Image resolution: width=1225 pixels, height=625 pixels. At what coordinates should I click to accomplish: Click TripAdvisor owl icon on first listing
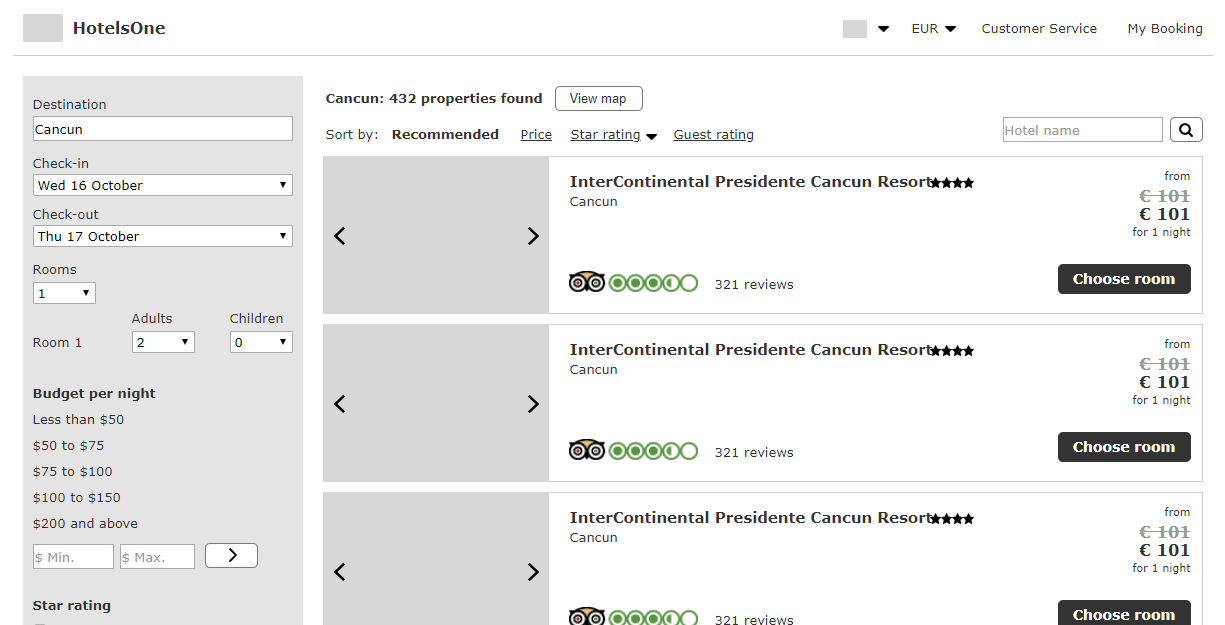(x=587, y=283)
